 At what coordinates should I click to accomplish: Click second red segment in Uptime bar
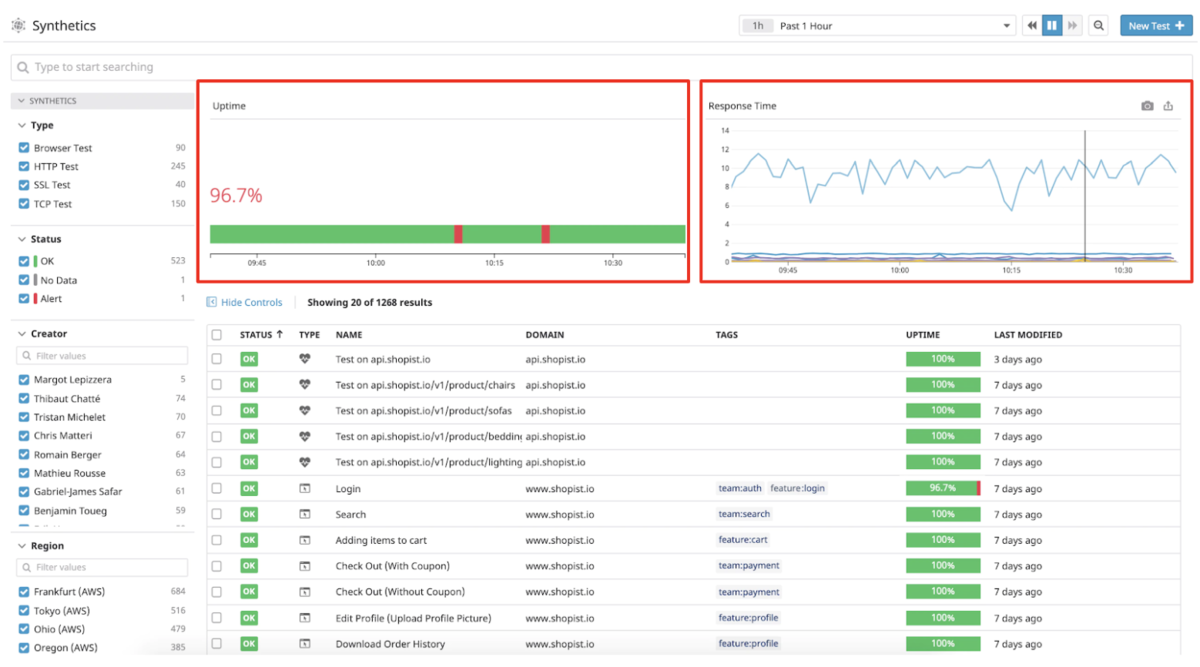tap(546, 234)
